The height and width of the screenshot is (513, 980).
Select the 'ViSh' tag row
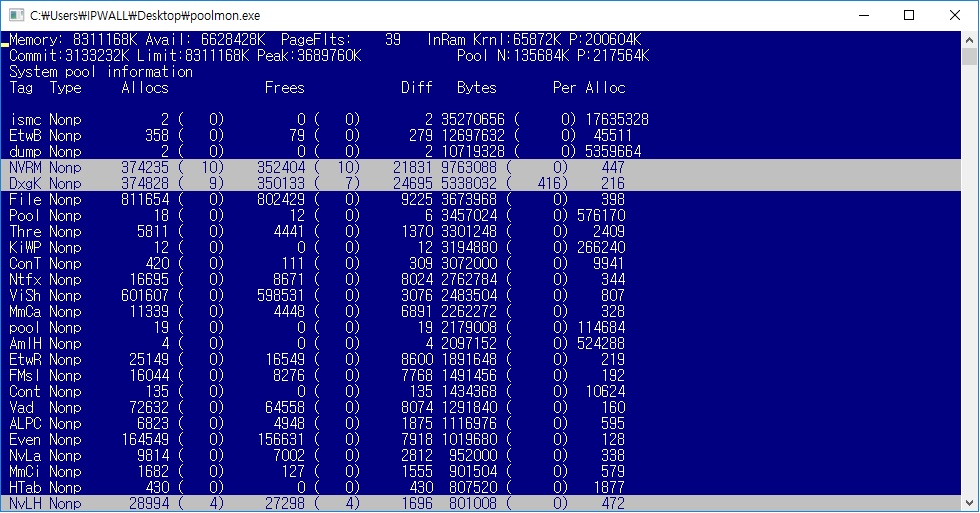(x=481, y=296)
